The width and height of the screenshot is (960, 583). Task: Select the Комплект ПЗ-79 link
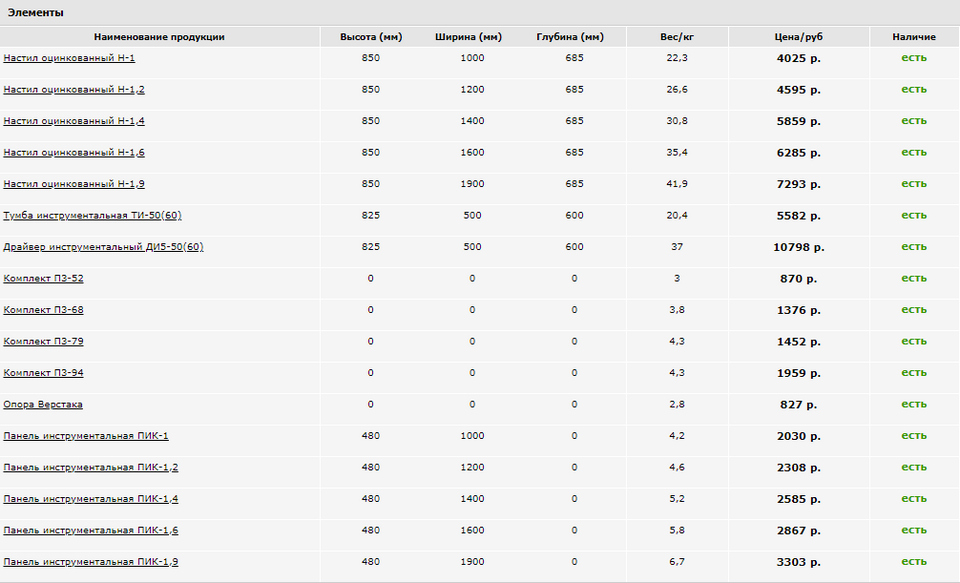pos(43,341)
